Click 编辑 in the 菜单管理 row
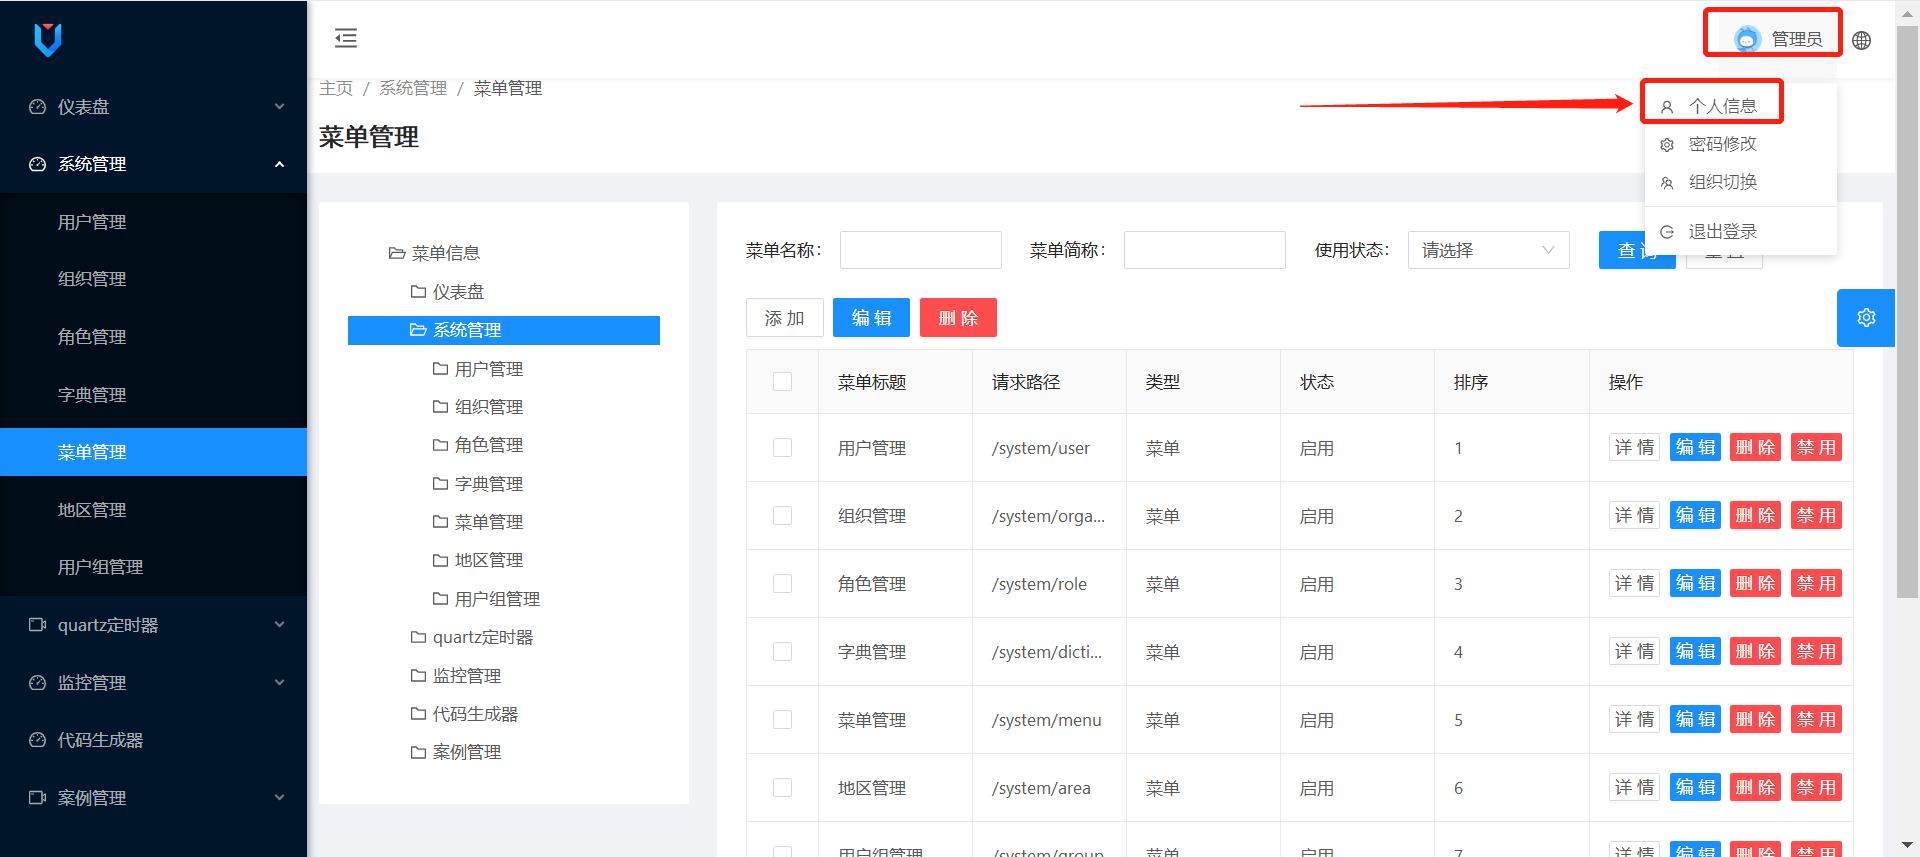The height and width of the screenshot is (857, 1920). (1695, 720)
